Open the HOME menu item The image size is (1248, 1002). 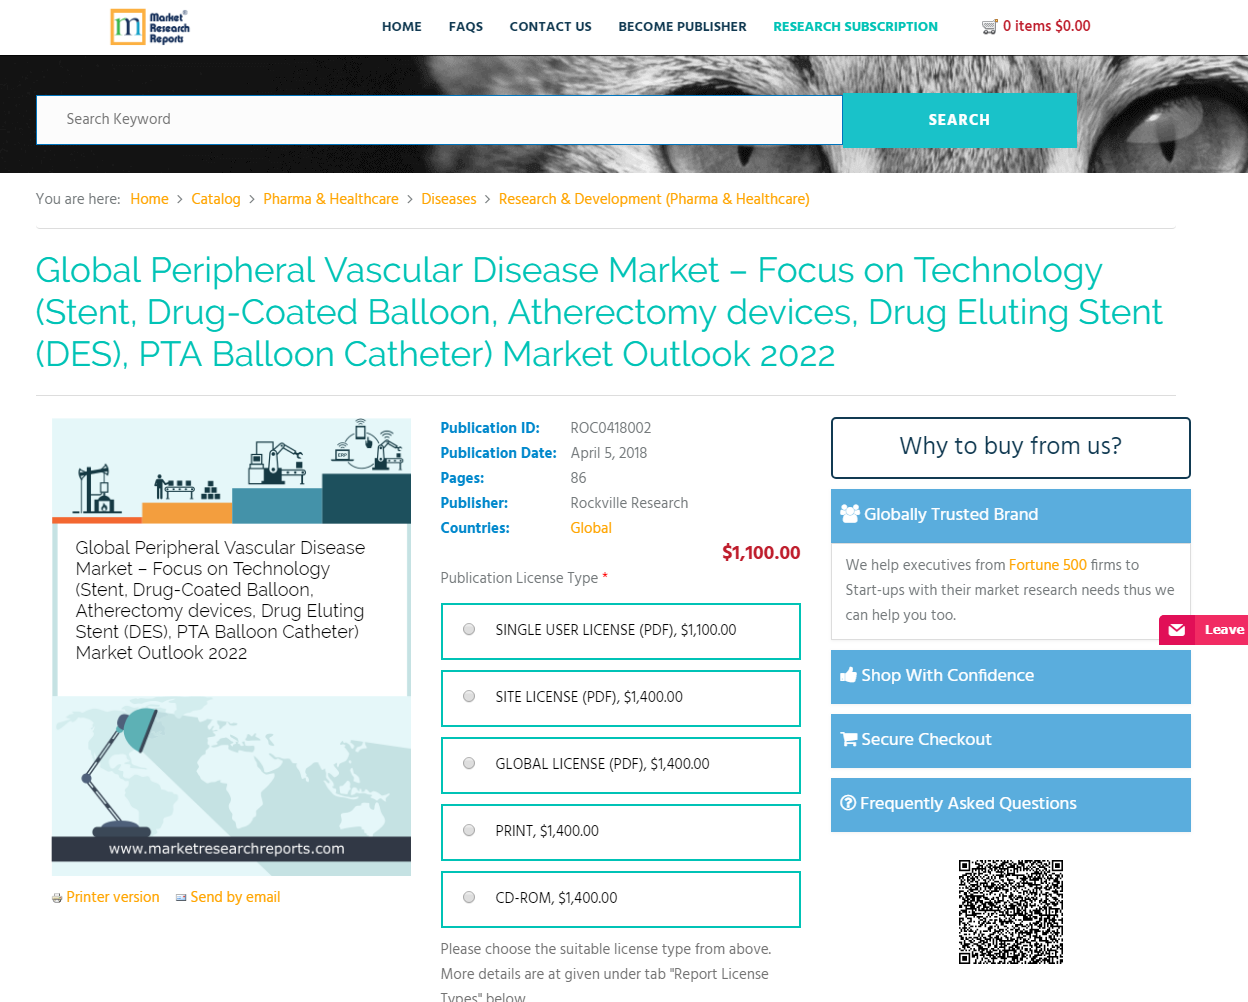point(402,27)
